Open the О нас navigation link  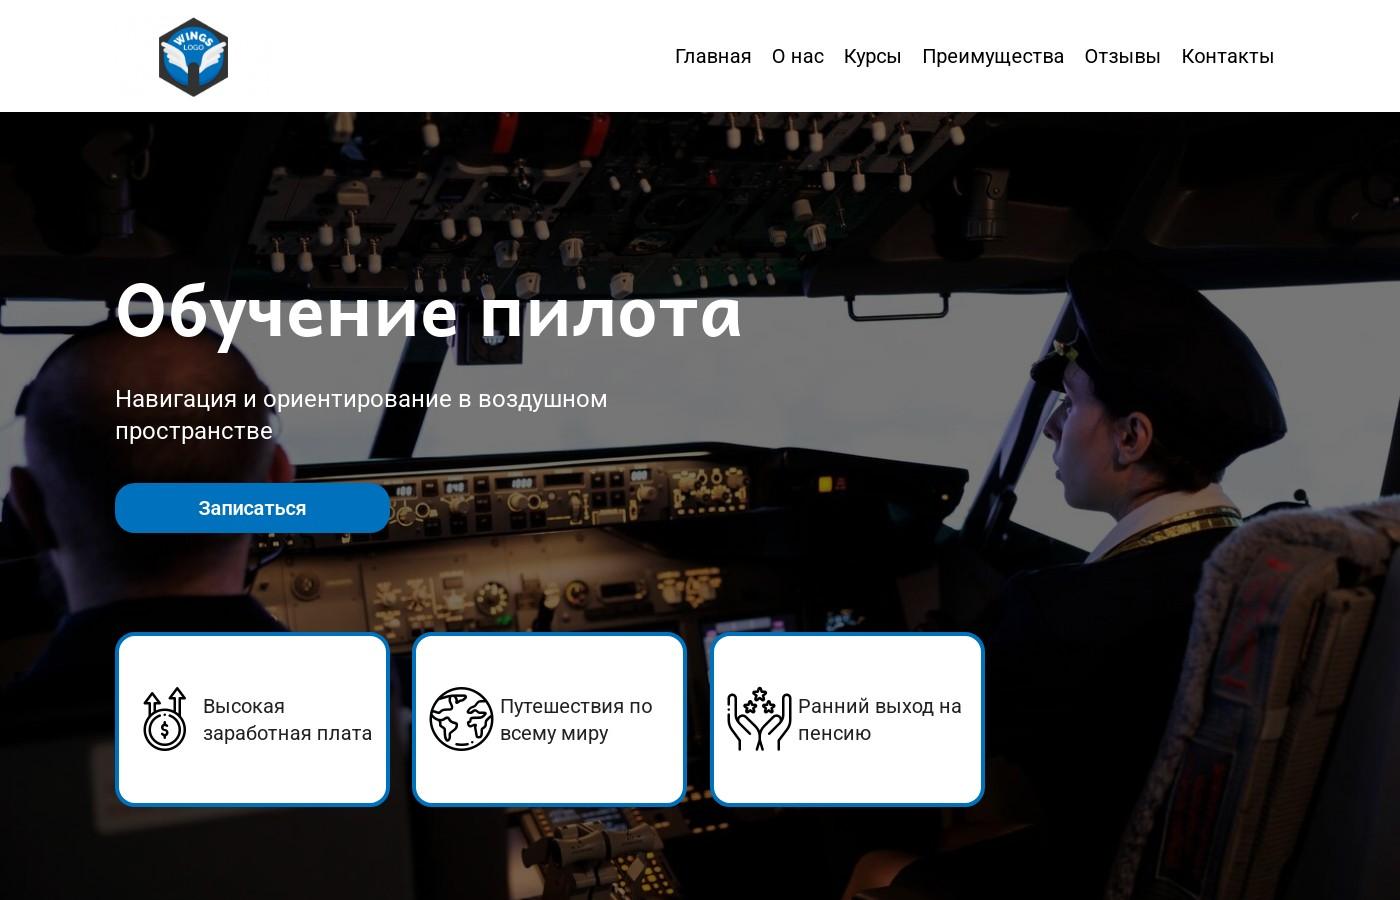797,56
